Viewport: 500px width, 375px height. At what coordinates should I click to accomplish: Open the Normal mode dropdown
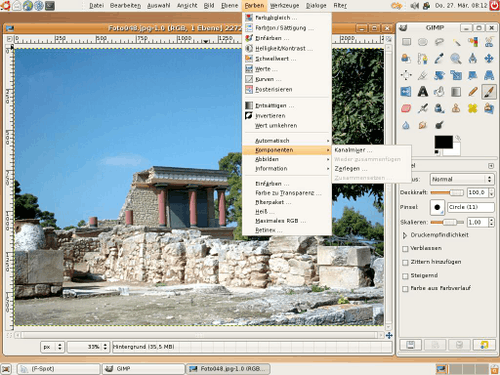click(462, 179)
